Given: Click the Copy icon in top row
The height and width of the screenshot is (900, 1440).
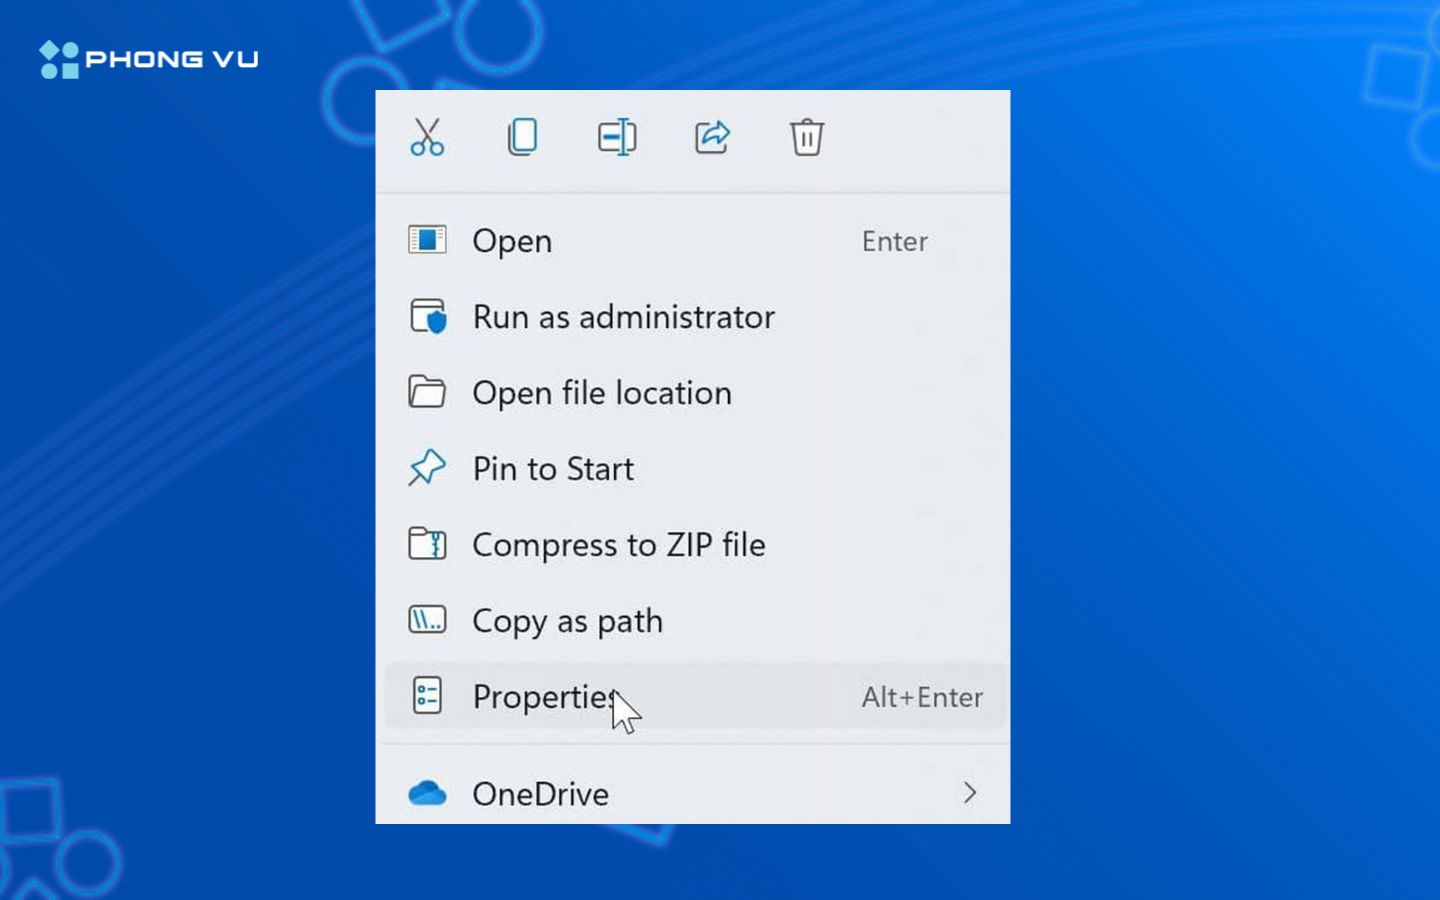Looking at the screenshot, I should click(x=522, y=137).
